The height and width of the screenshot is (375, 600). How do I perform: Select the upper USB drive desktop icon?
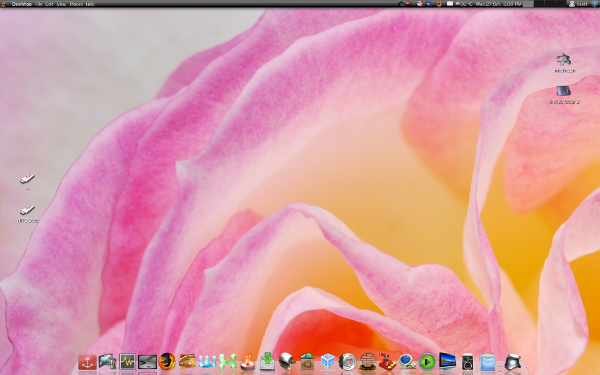pyautogui.click(x=28, y=179)
